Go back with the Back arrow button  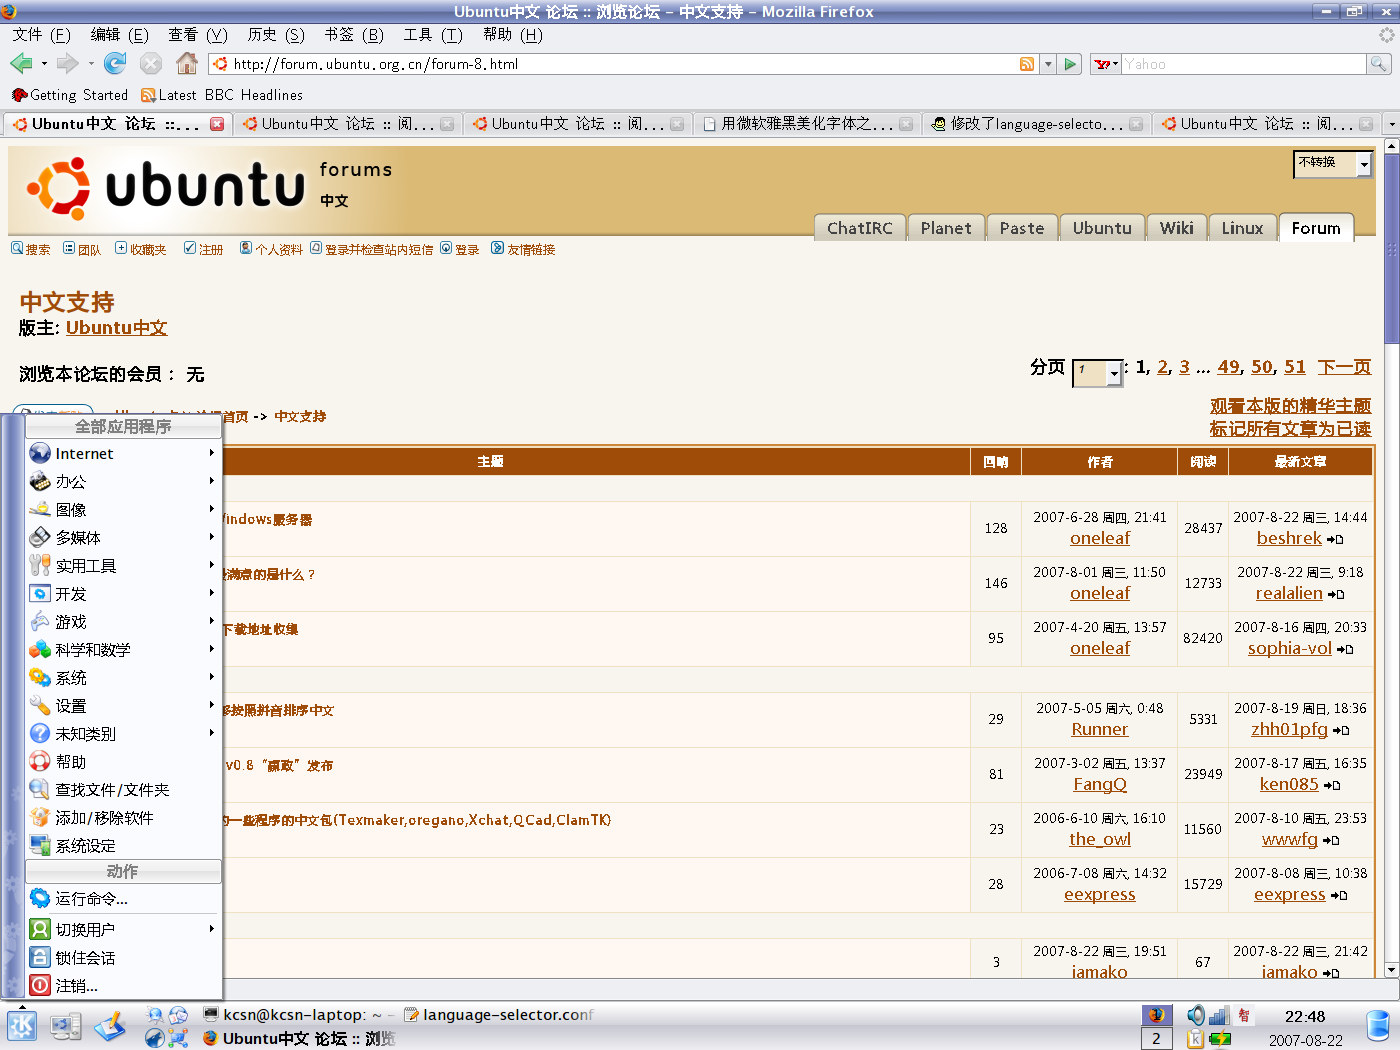point(21,63)
